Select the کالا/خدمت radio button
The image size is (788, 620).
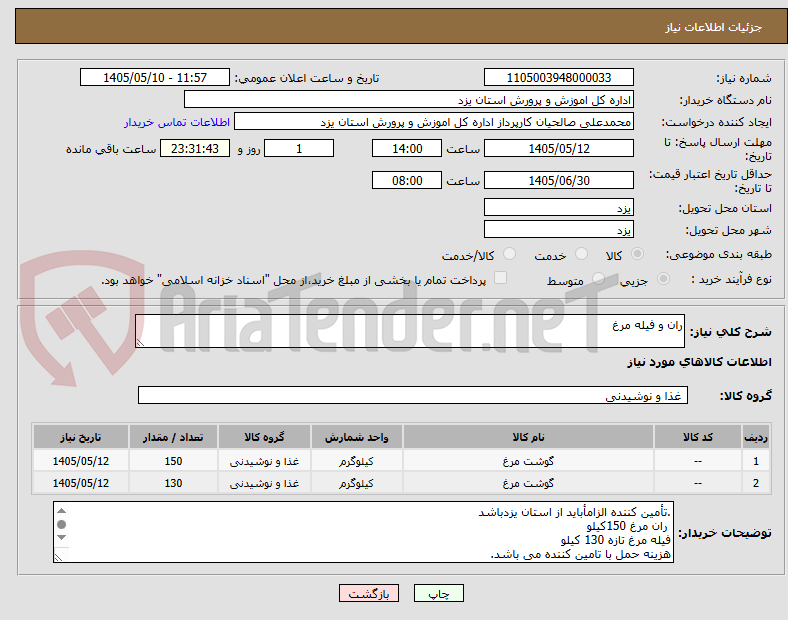pos(510,254)
